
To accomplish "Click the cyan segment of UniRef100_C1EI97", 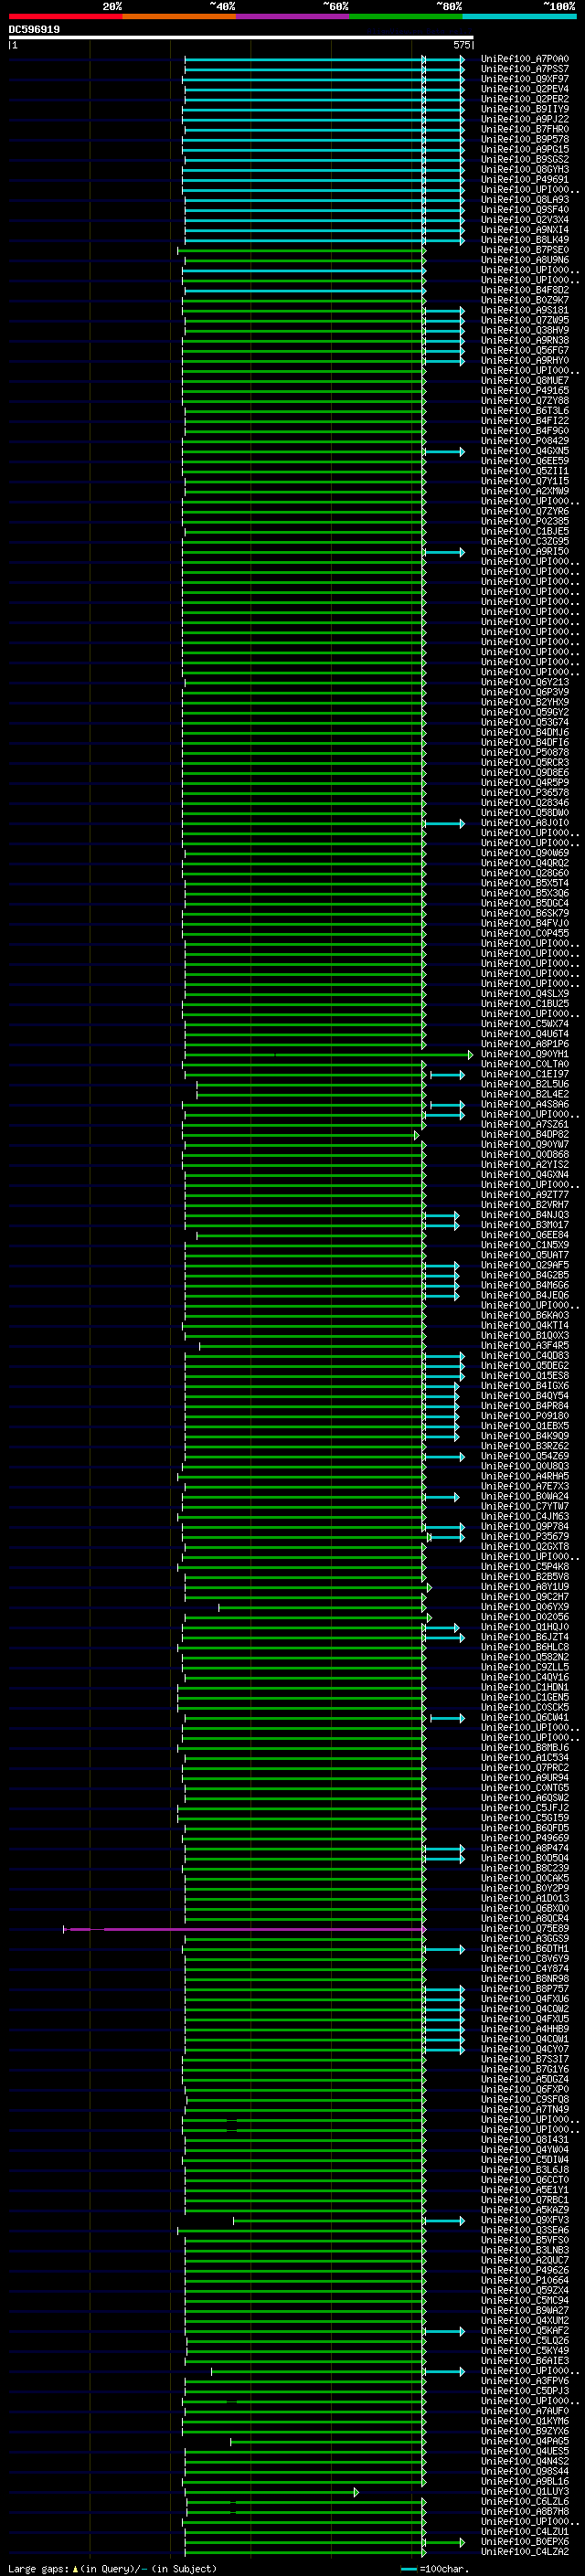I will [x=447, y=1075].
